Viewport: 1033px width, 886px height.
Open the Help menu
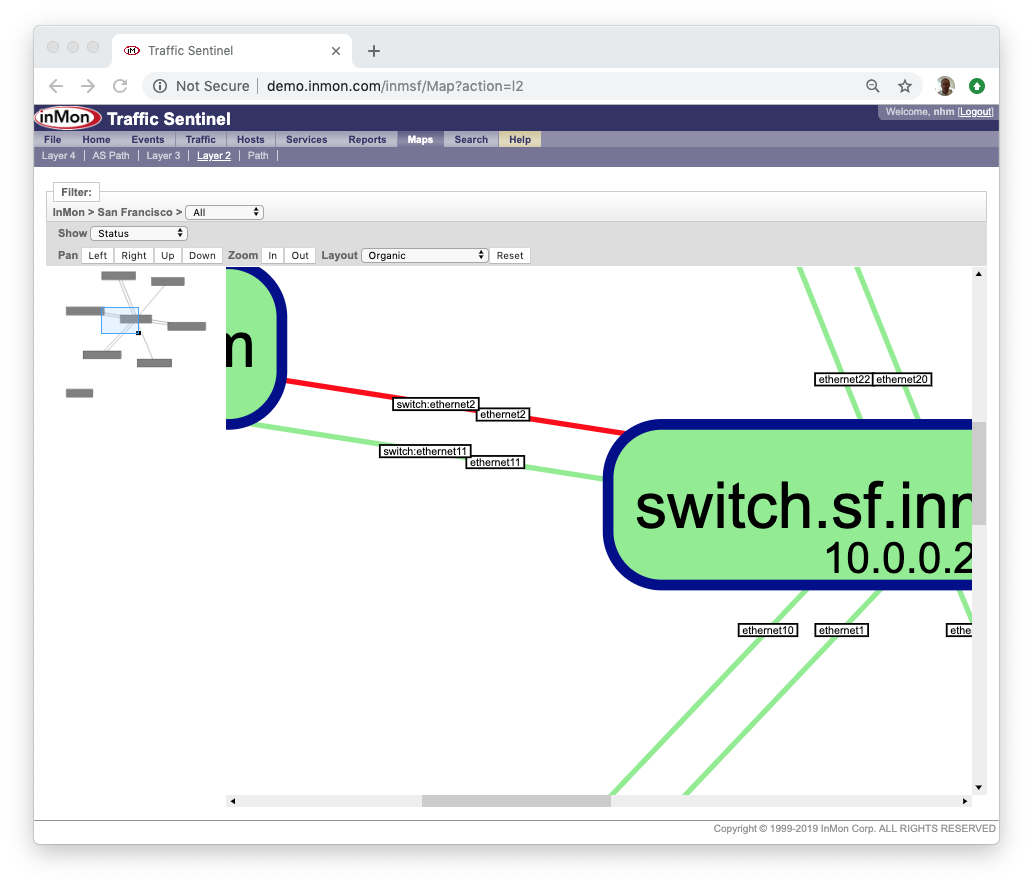pos(520,140)
